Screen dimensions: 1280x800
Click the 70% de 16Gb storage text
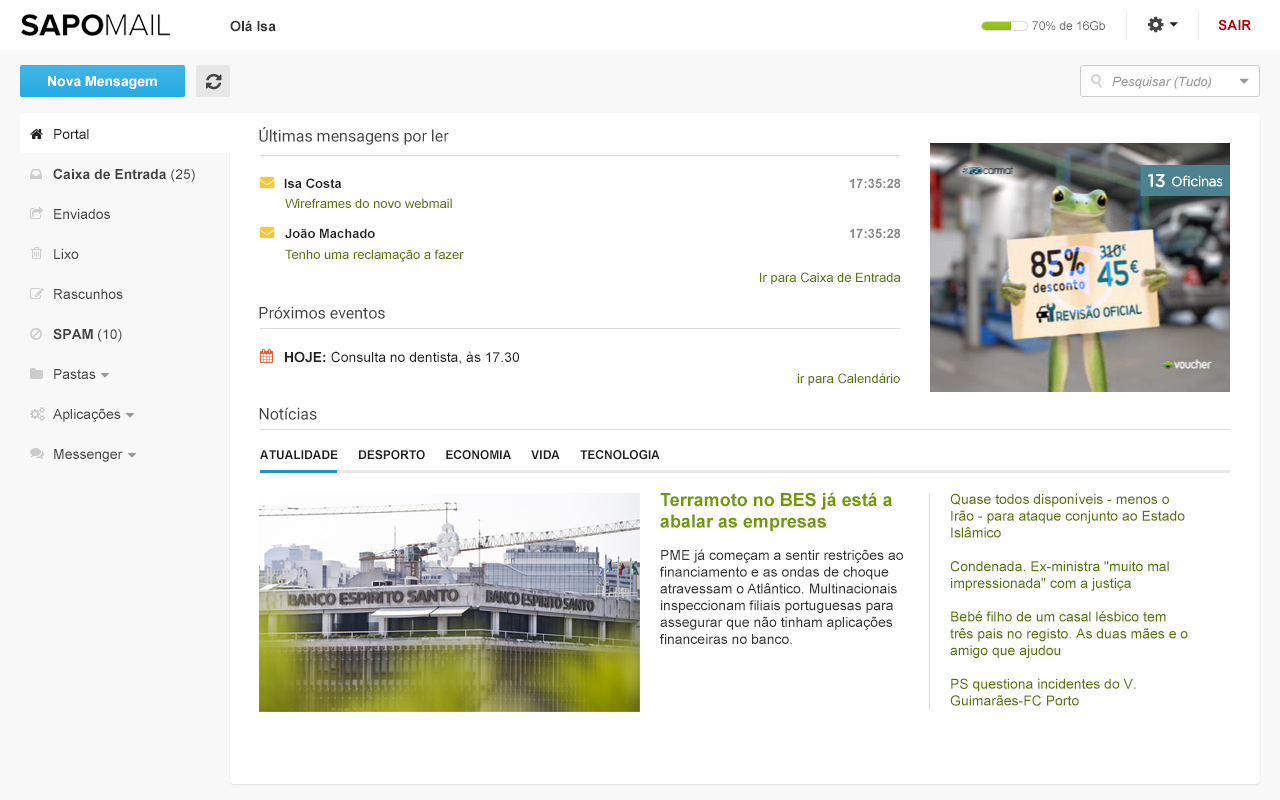[x=1068, y=26]
